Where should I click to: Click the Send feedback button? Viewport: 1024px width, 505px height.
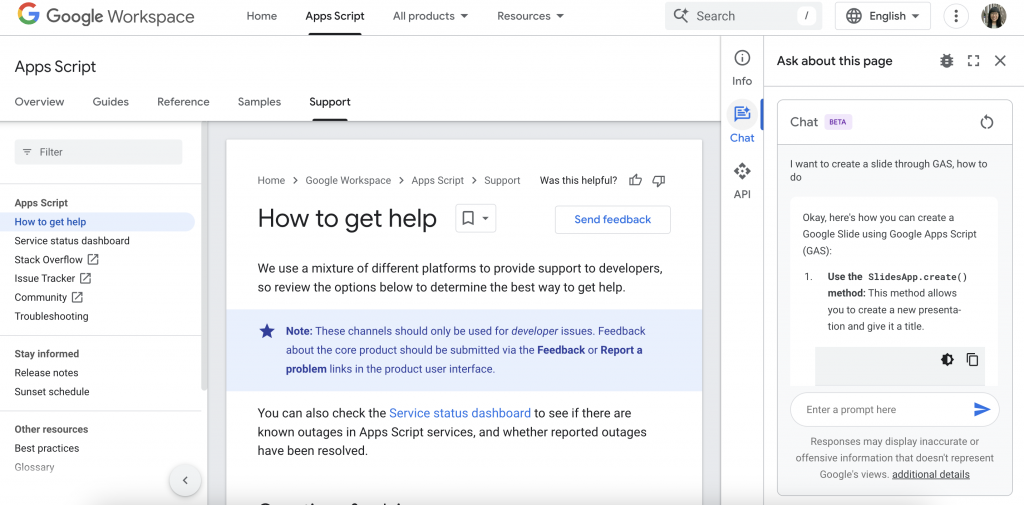point(613,220)
